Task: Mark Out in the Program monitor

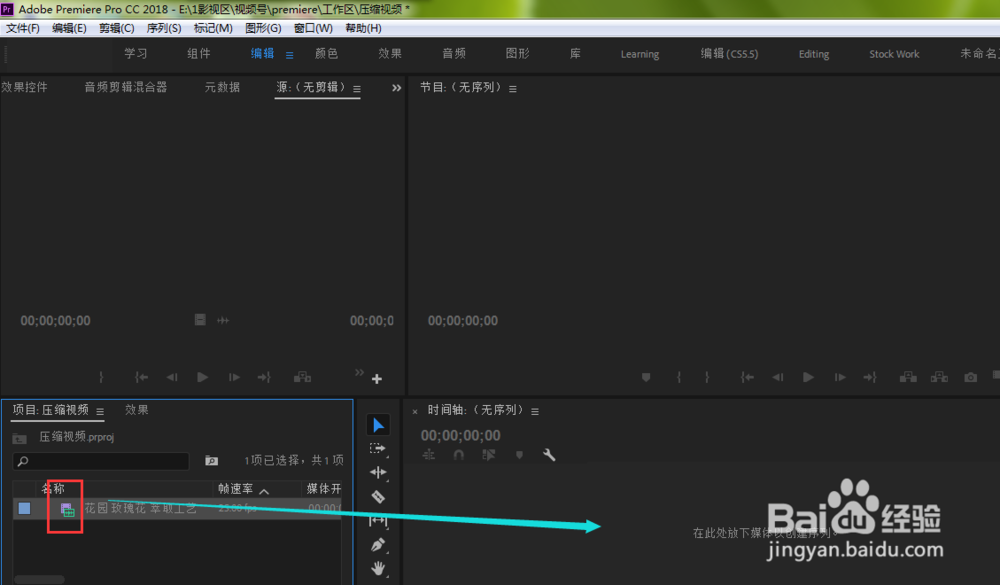Action: [x=707, y=377]
